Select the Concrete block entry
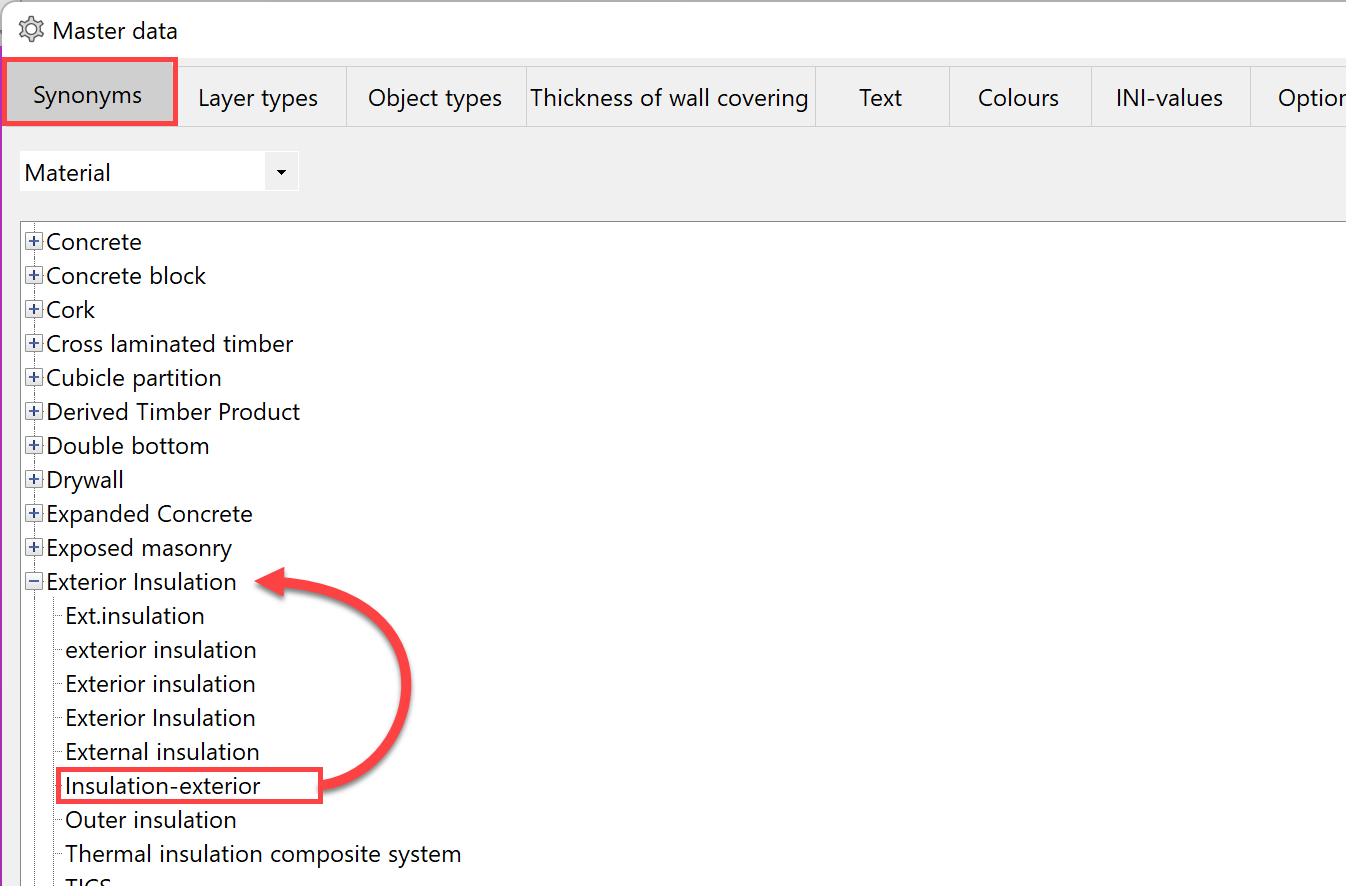The width and height of the screenshot is (1346, 886). point(126,276)
